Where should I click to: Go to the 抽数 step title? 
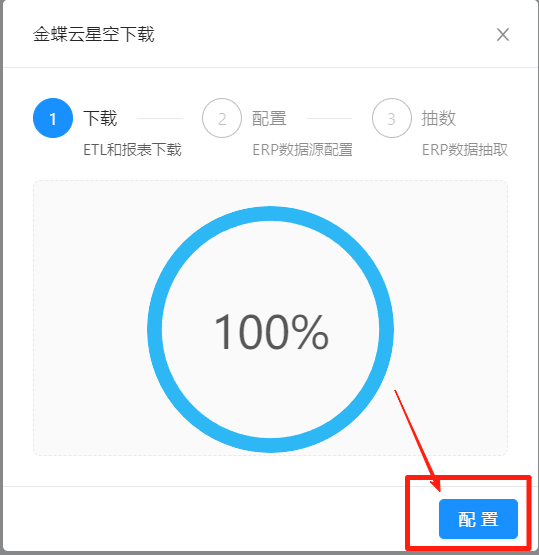[438, 118]
